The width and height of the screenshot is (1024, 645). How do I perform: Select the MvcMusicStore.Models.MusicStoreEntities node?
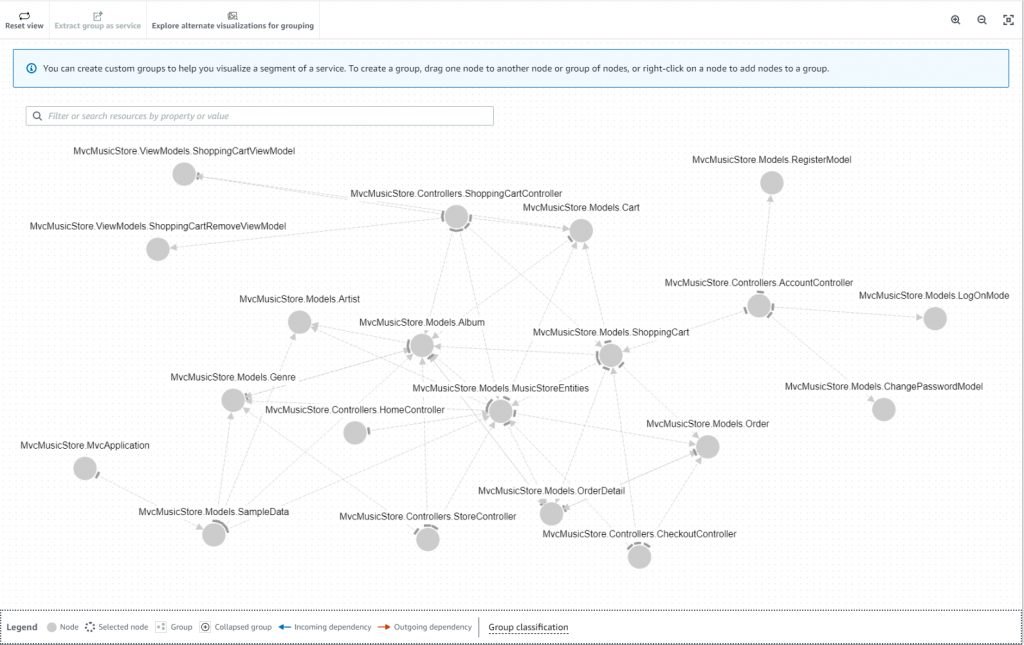(x=500, y=411)
